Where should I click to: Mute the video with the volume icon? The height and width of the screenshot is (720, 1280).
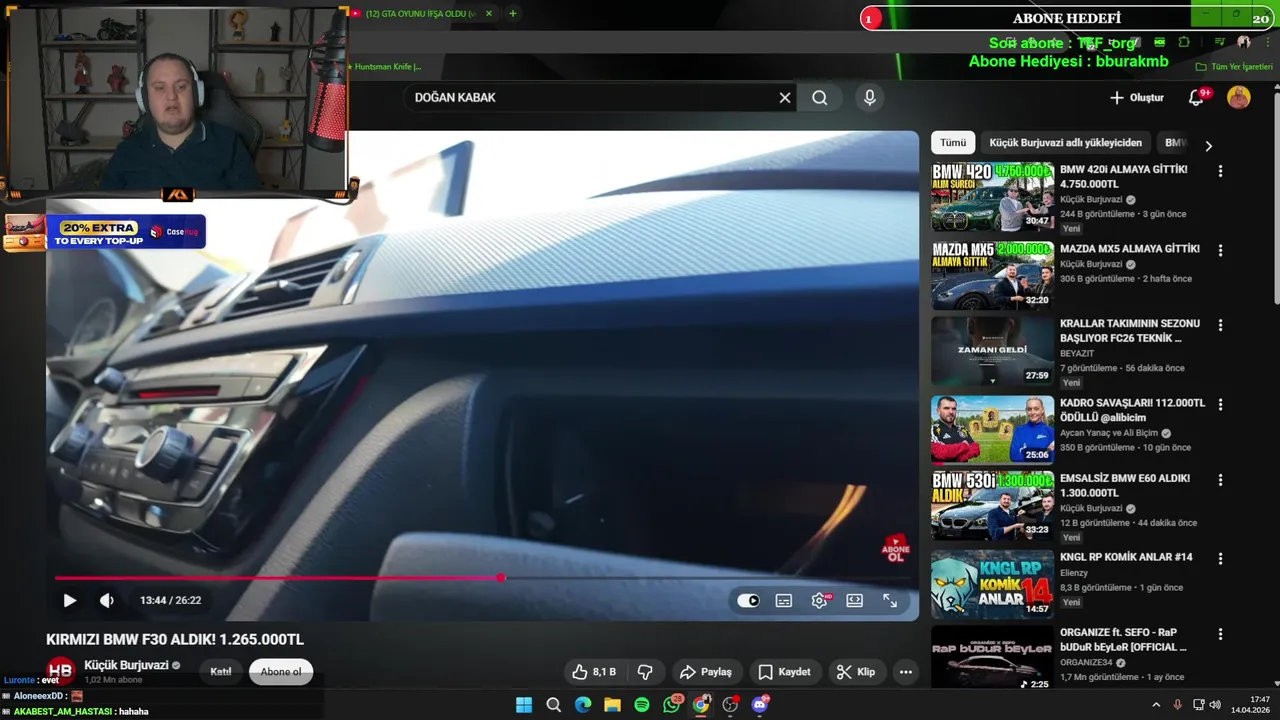point(106,601)
